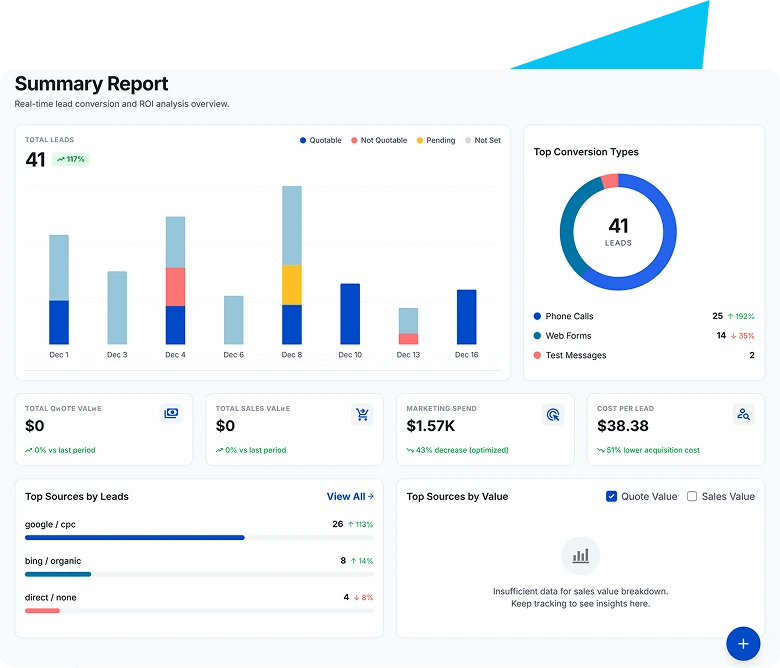This screenshot has width=780, height=668.
Task: Click the Top Conversion Types title
Action: pyautogui.click(x=586, y=152)
